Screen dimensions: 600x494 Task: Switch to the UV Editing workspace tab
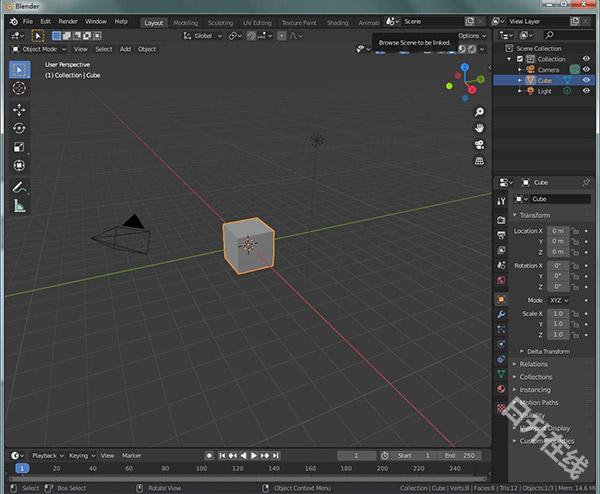(257, 23)
